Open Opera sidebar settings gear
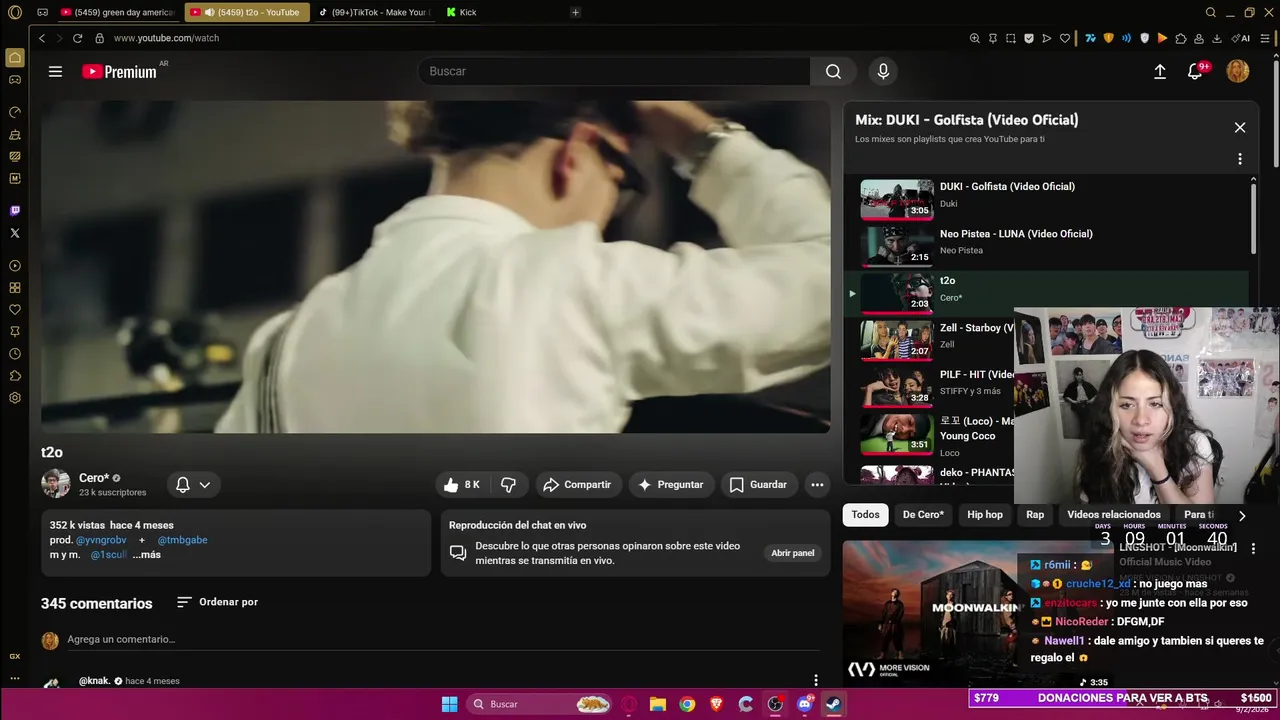Image resolution: width=1280 pixels, height=720 pixels. 15,398
